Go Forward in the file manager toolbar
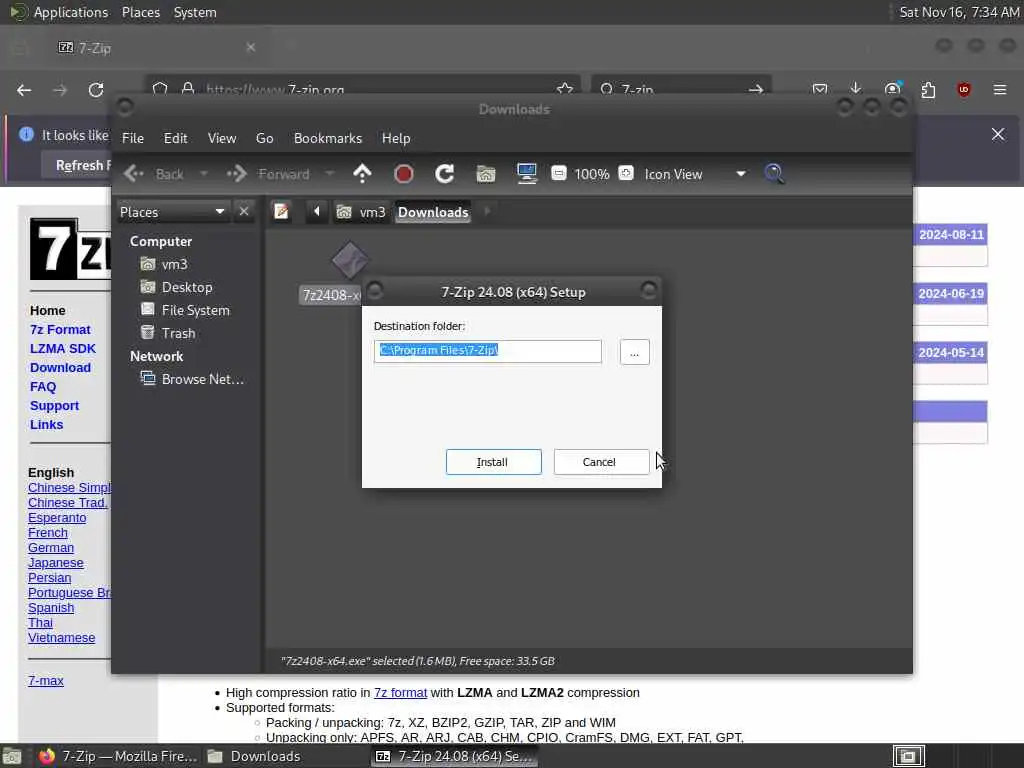Image resolution: width=1024 pixels, height=768 pixels. click(x=268, y=174)
